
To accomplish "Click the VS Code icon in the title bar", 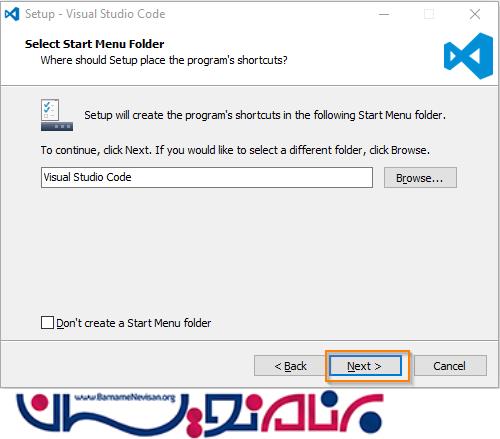I will tap(12, 14).
